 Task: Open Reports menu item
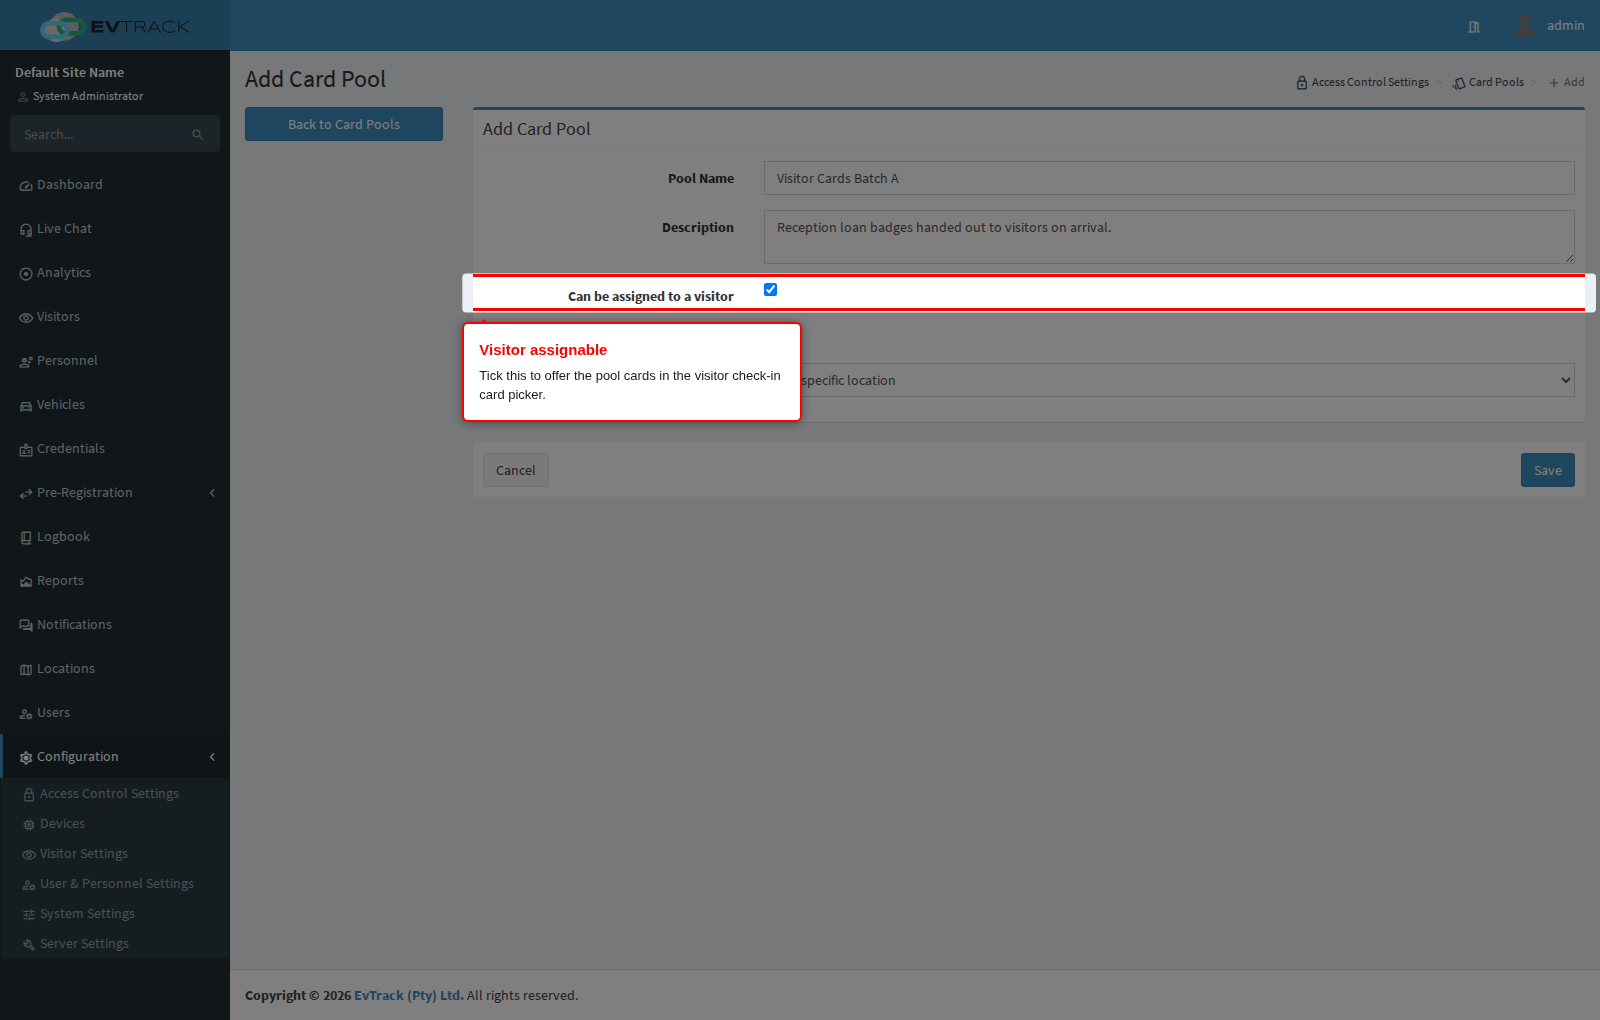115,581
